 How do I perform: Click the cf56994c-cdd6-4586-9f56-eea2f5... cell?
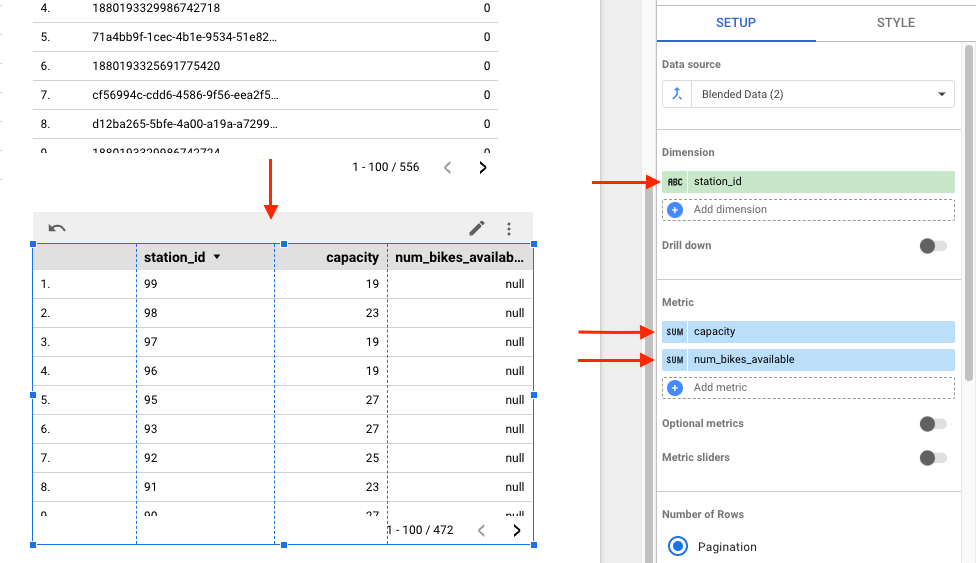click(x=185, y=95)
